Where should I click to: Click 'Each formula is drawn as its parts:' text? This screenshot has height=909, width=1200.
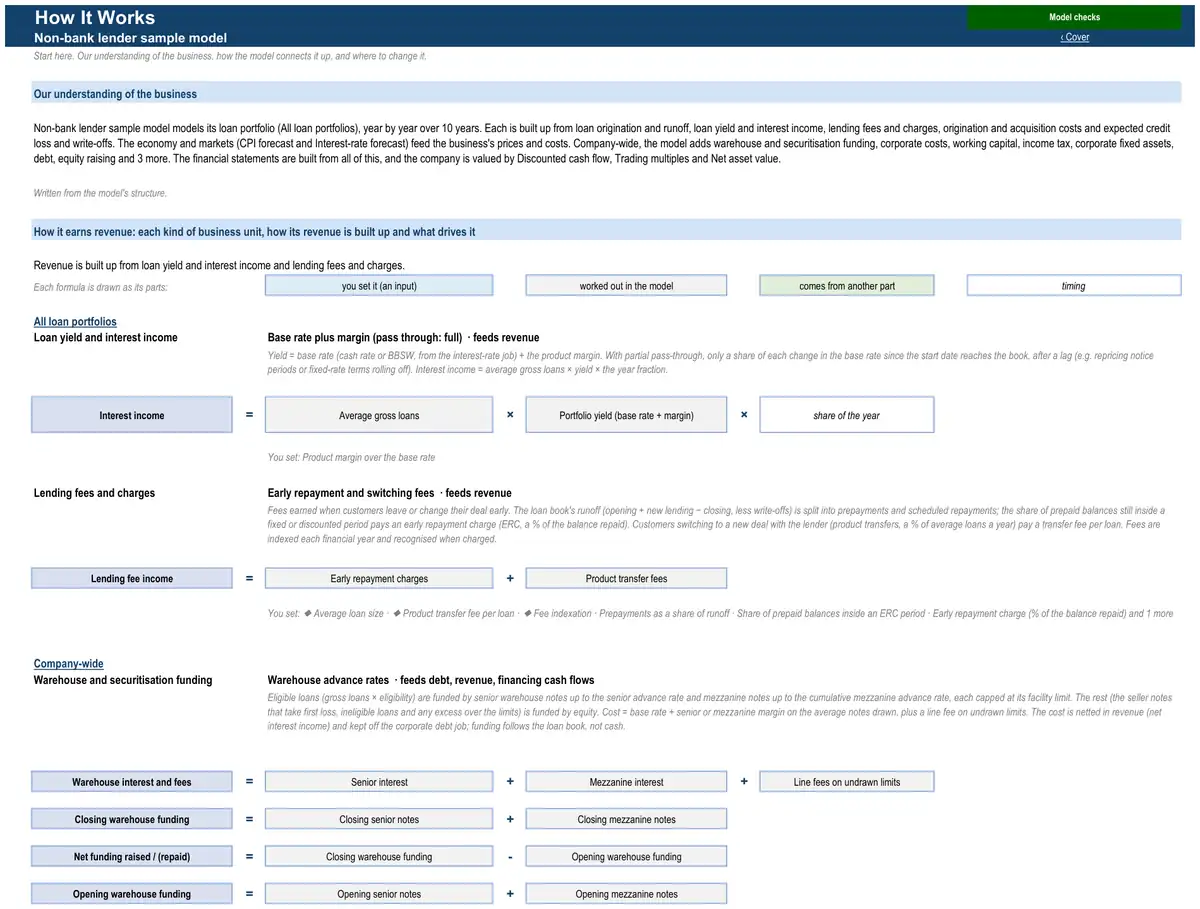(x=100, y=287)
